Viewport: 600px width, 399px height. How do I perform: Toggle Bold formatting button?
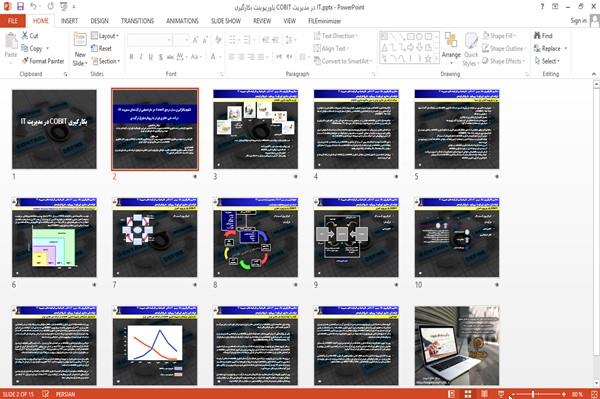pyautogui.click(x=131, y=57)
